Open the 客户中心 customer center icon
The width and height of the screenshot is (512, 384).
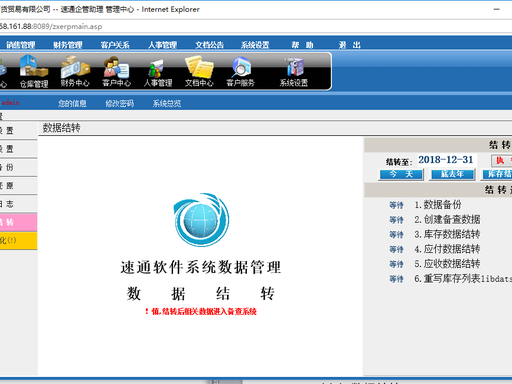pos(116,71)
